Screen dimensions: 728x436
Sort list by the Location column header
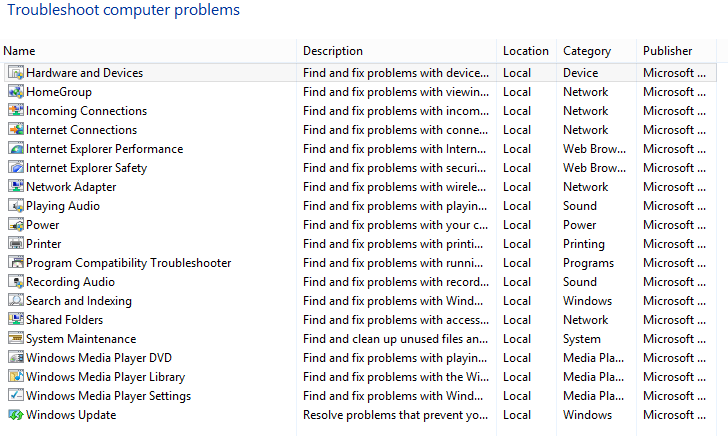tap(526, 51)
